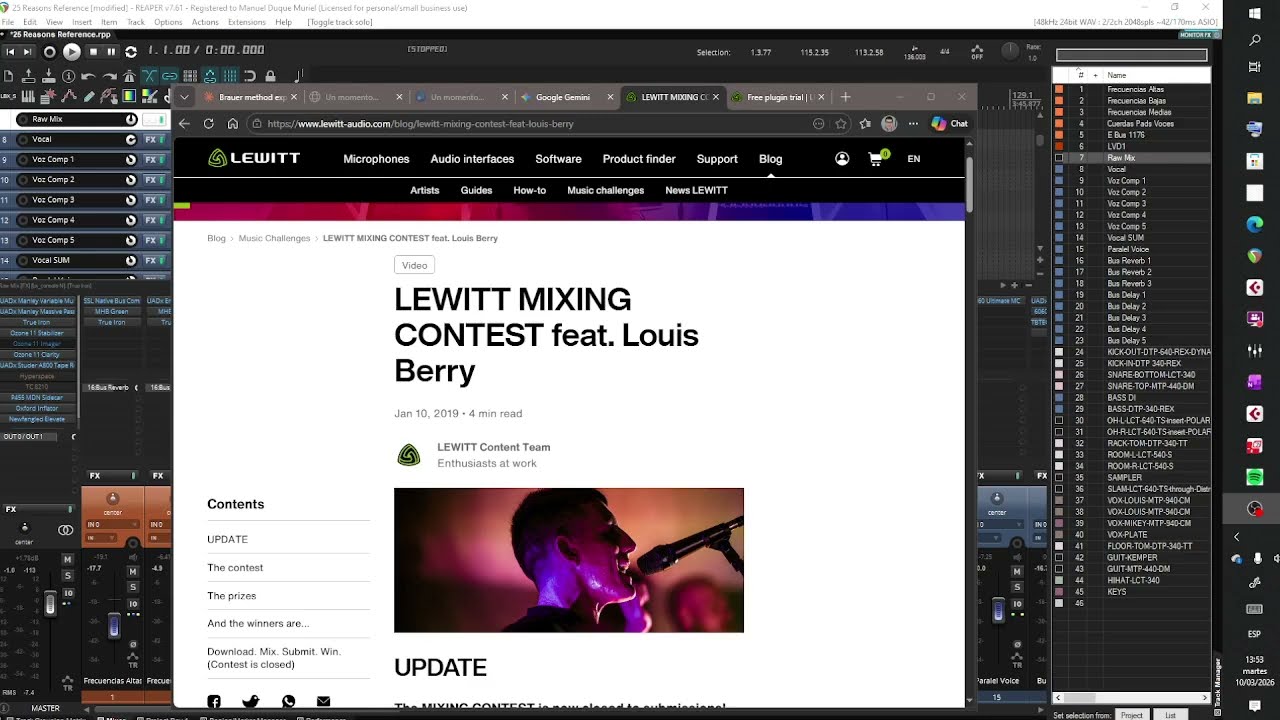Screen dimensions: 1280x720
Task: Toggle grid lines toolbar icon
Action: click(229, 76)
